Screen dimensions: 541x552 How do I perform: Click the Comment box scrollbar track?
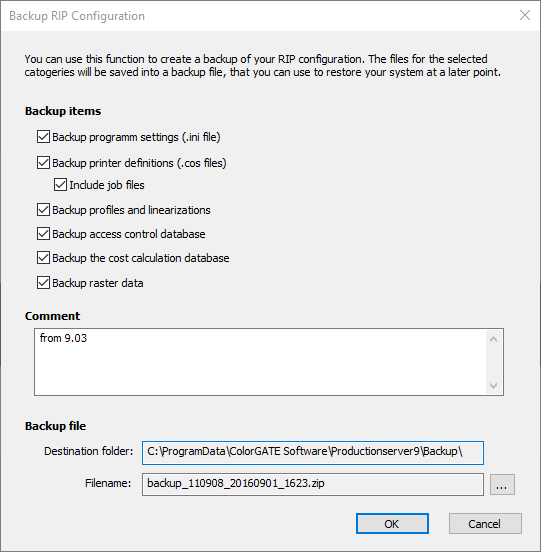(493, 362)
